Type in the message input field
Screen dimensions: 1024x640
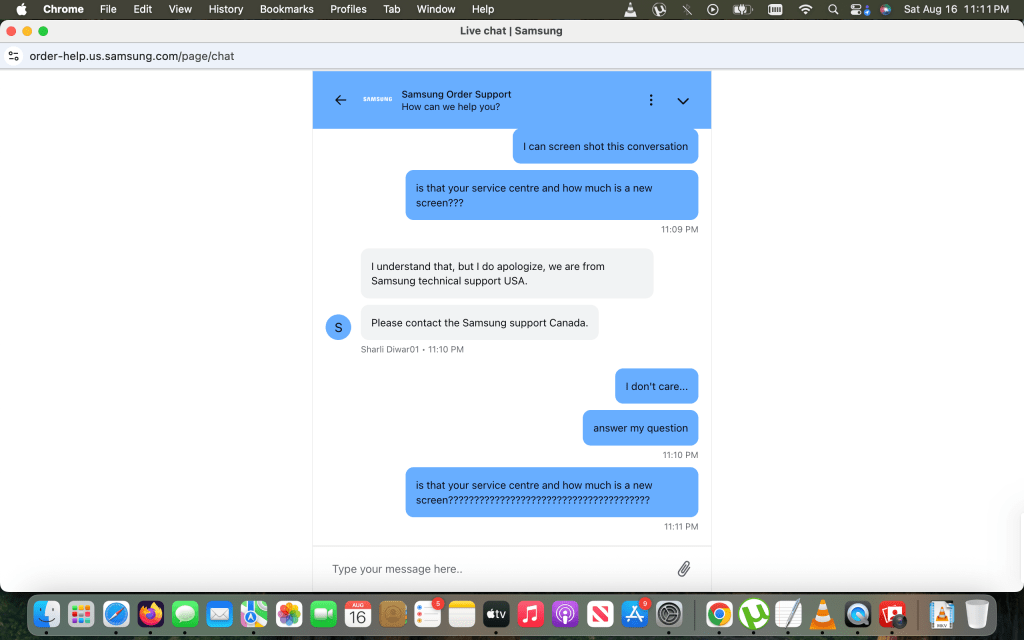tap(500, 569)
